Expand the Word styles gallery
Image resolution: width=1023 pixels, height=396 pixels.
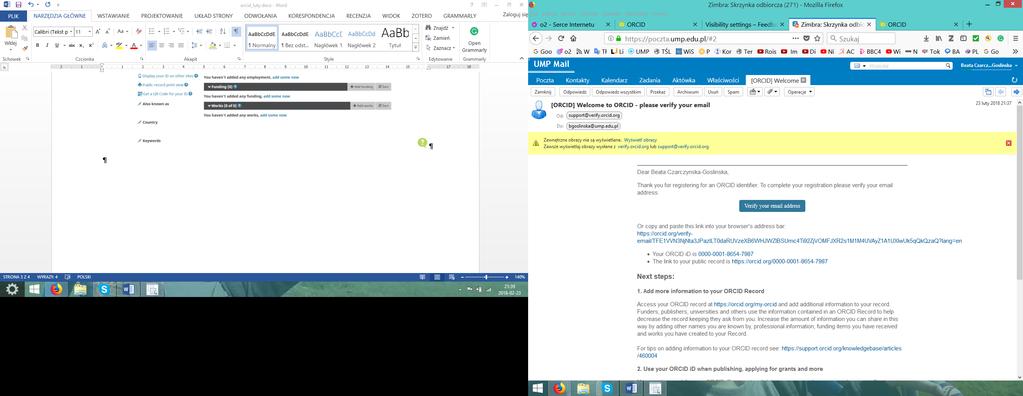[416, 49]
